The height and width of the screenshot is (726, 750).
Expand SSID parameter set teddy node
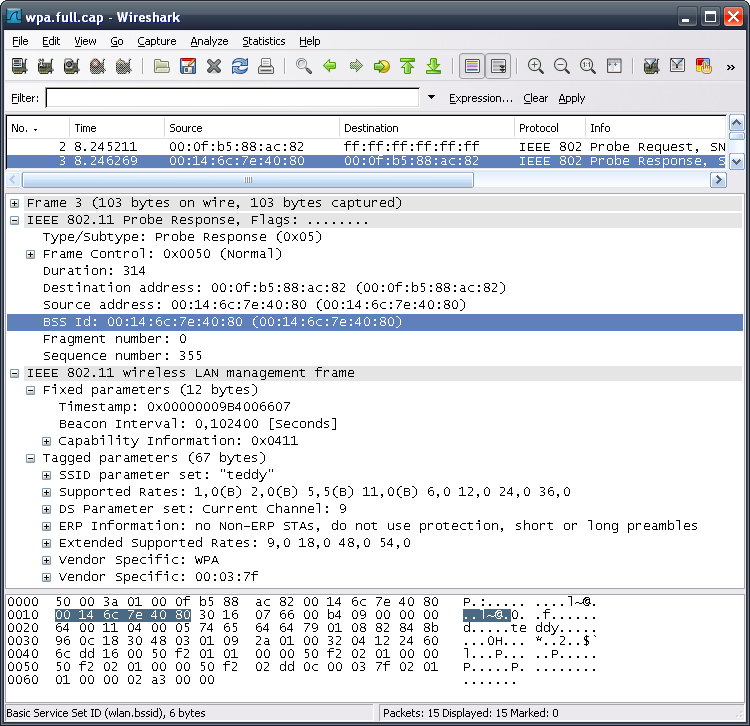tap(46, 475)
